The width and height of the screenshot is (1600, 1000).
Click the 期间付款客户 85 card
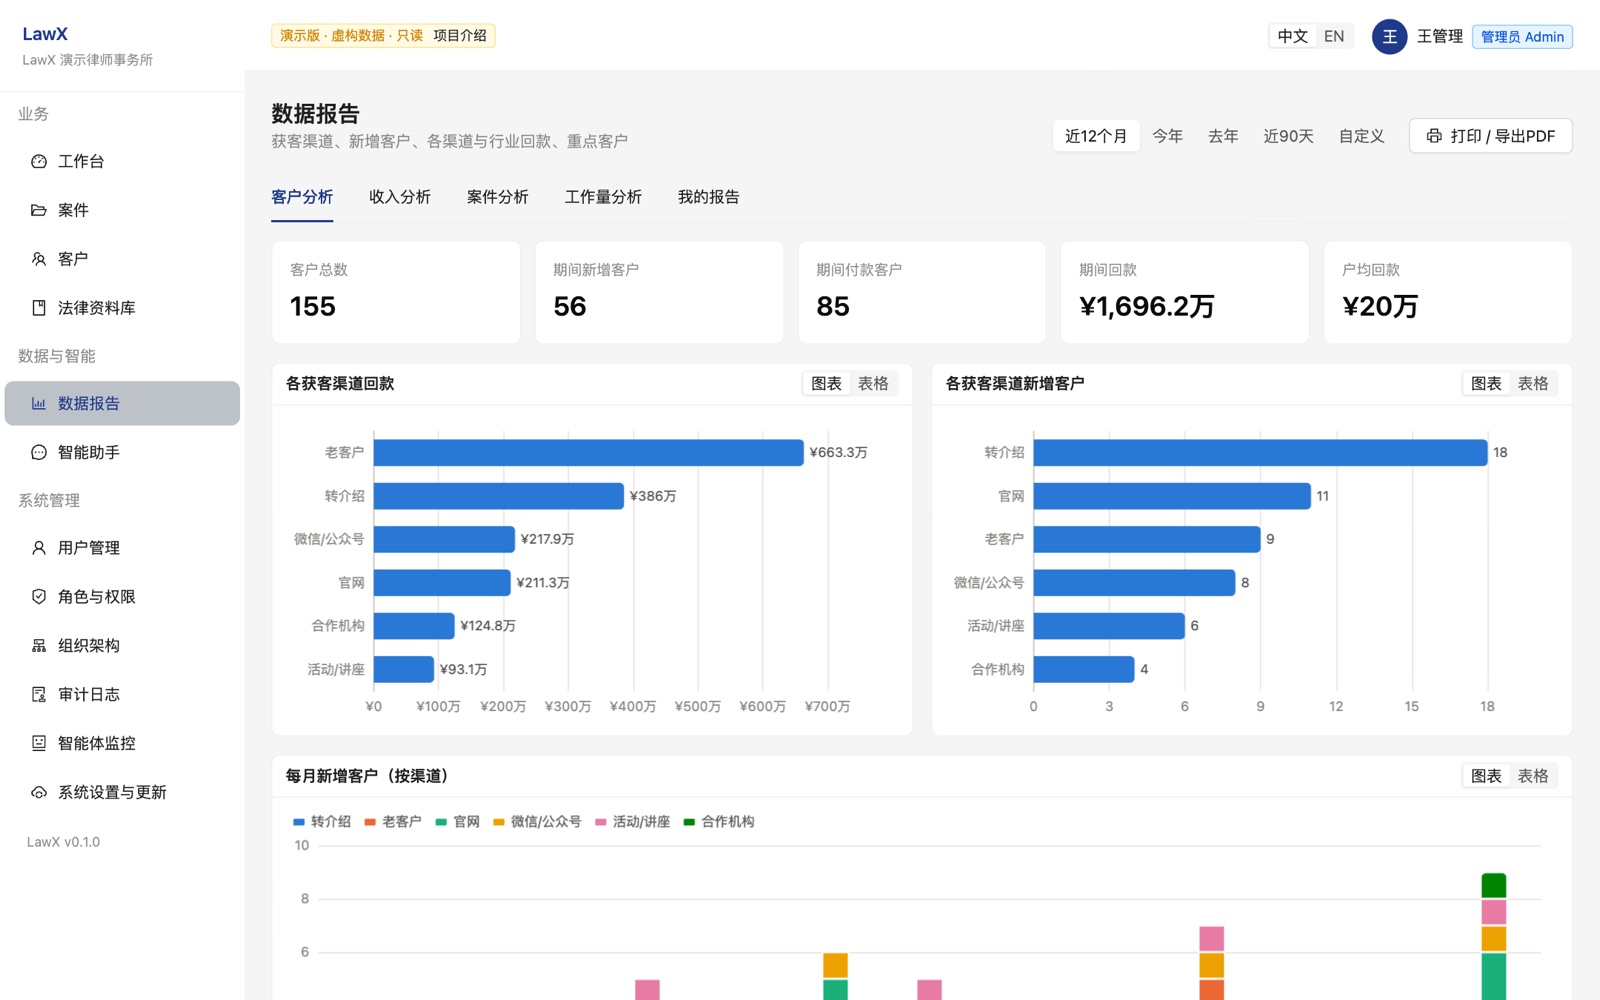[922, 292]
